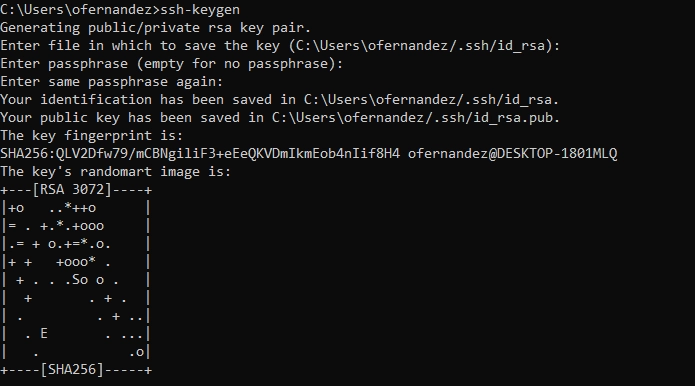Click the 'Your identification has been saved' line
Image resolution: width=695 pixels, height=386 pixels.
click(x=280, y=100)
